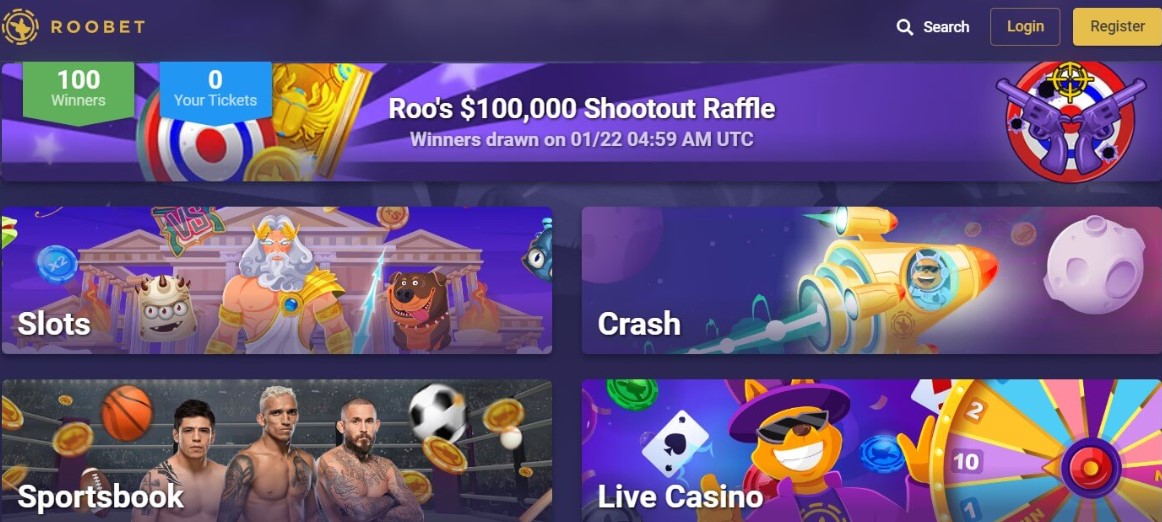1162x522 pixels.
Task: Click the Login button
Action: 1025,27
